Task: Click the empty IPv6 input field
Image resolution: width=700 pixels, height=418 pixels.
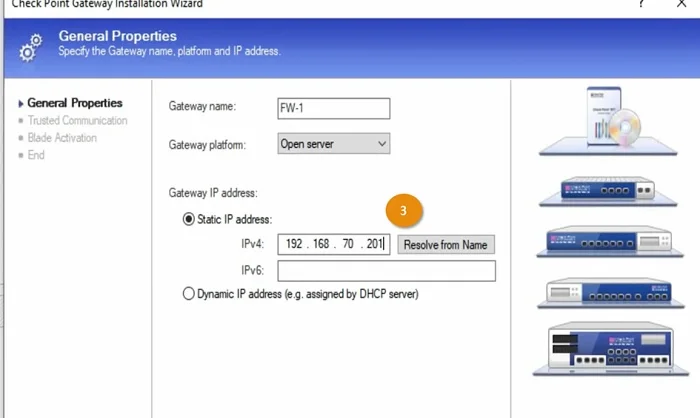Action: click(x=386, y=271)
